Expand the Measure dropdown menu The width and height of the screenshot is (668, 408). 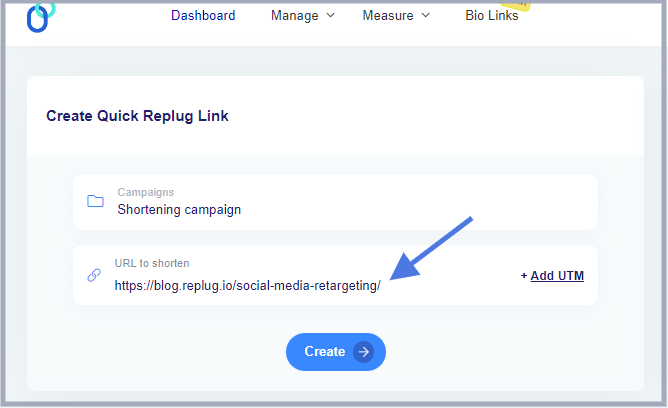(x=396, y=16)
